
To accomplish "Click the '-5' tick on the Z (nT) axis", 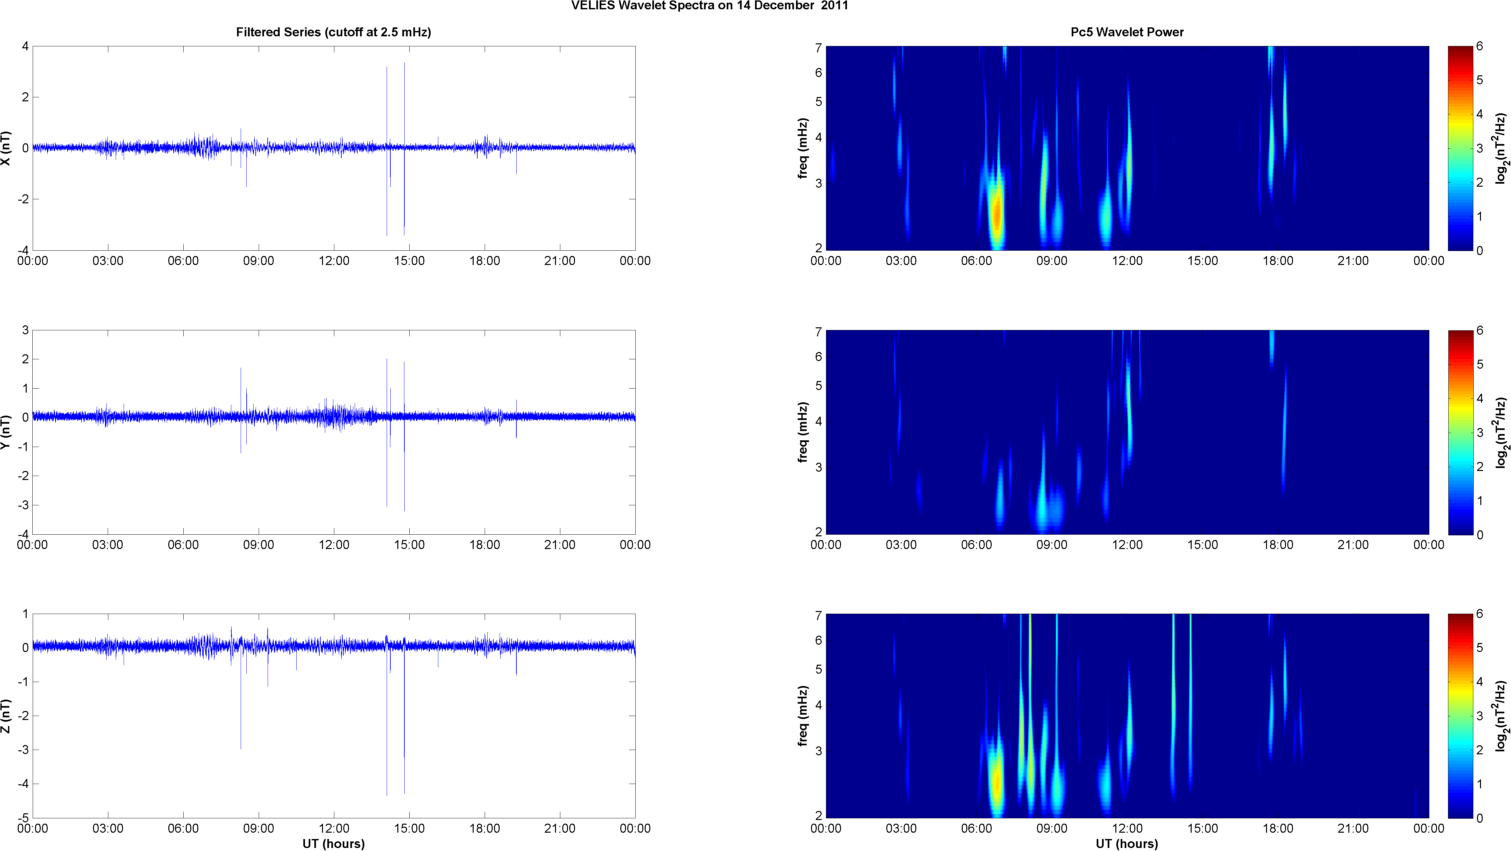I will 23,818.
